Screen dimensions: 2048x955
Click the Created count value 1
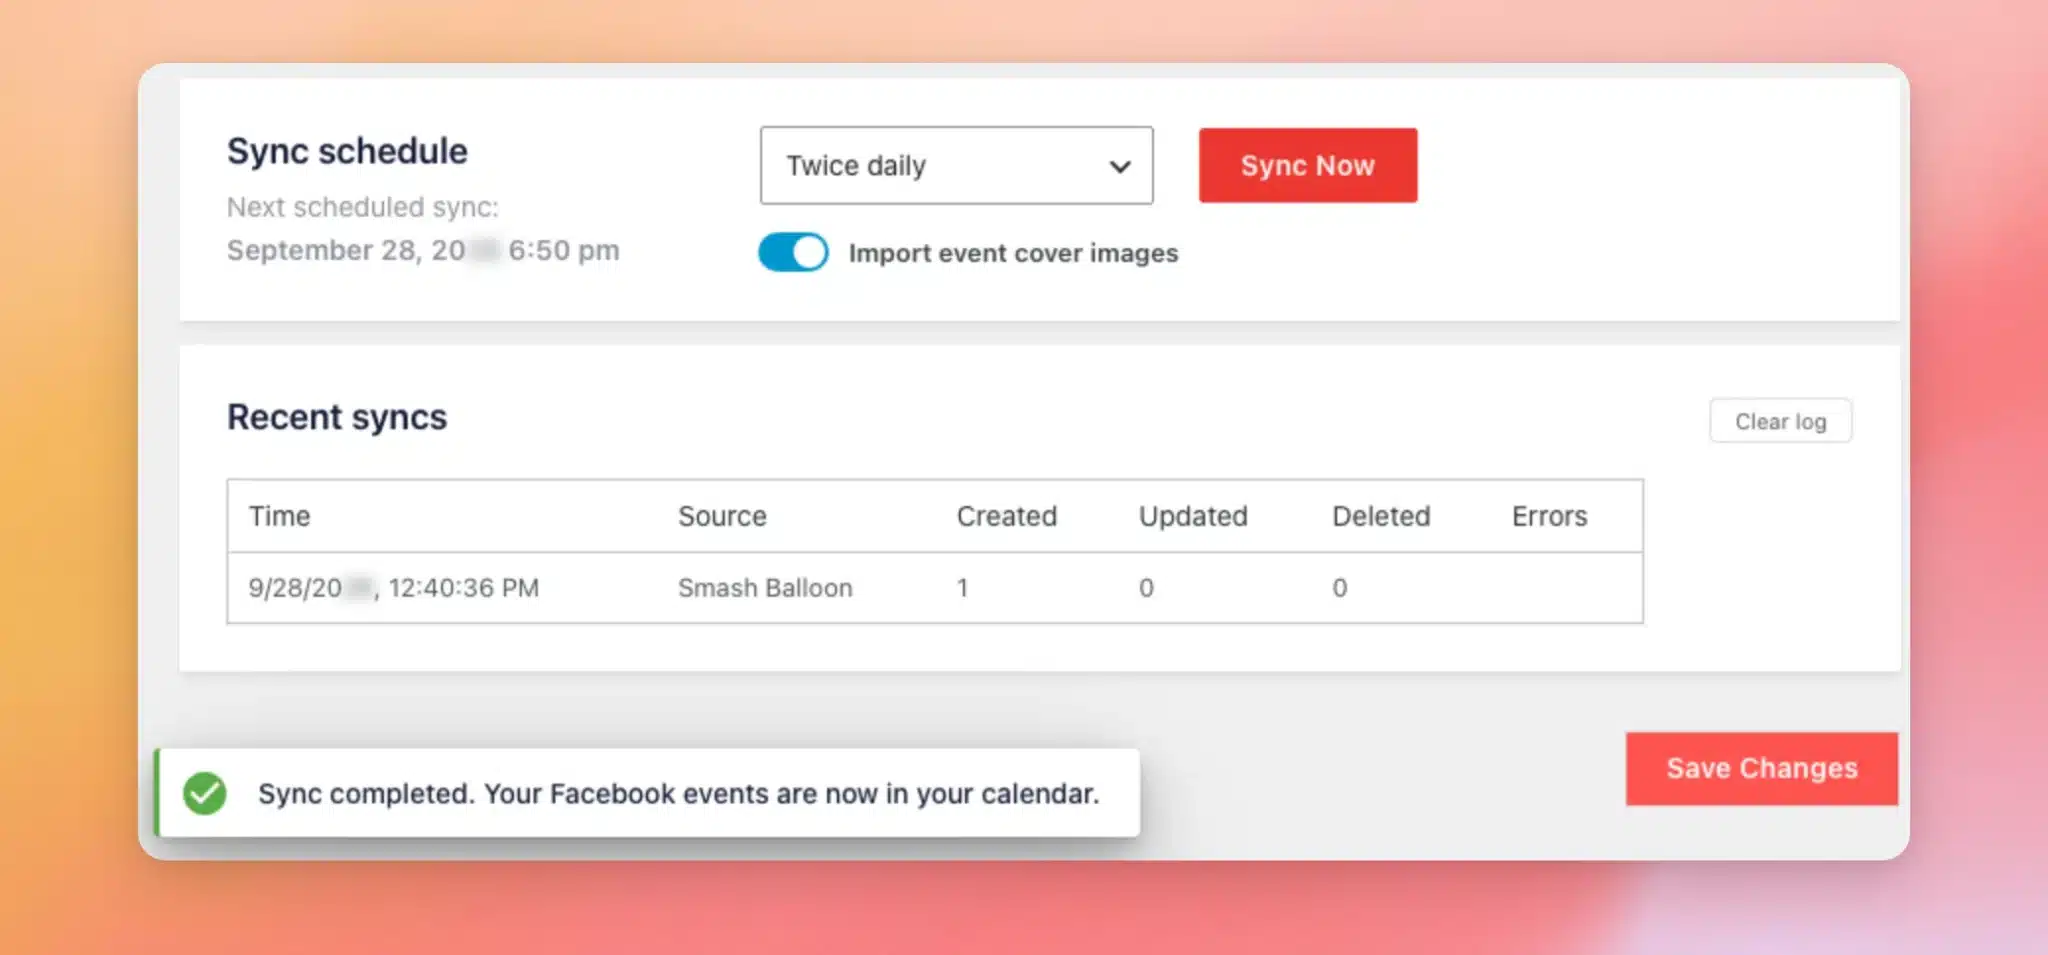[962, 588]
